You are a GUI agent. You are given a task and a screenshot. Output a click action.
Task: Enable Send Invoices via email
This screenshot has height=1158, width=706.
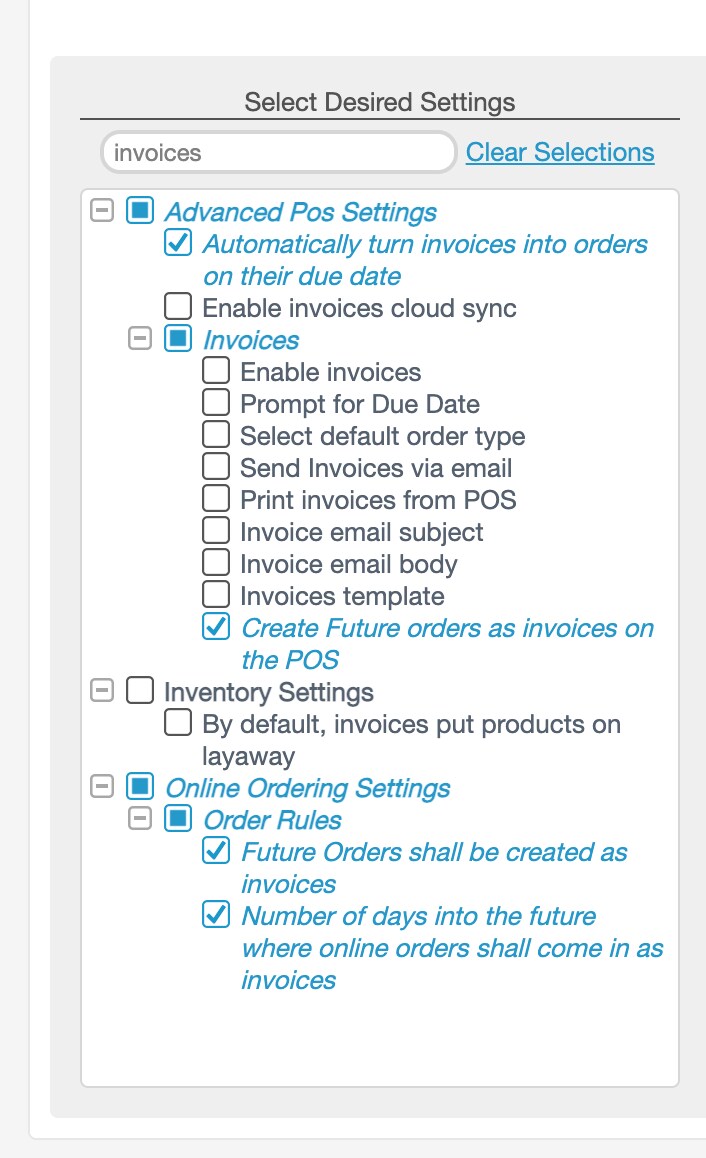point(216,467)
